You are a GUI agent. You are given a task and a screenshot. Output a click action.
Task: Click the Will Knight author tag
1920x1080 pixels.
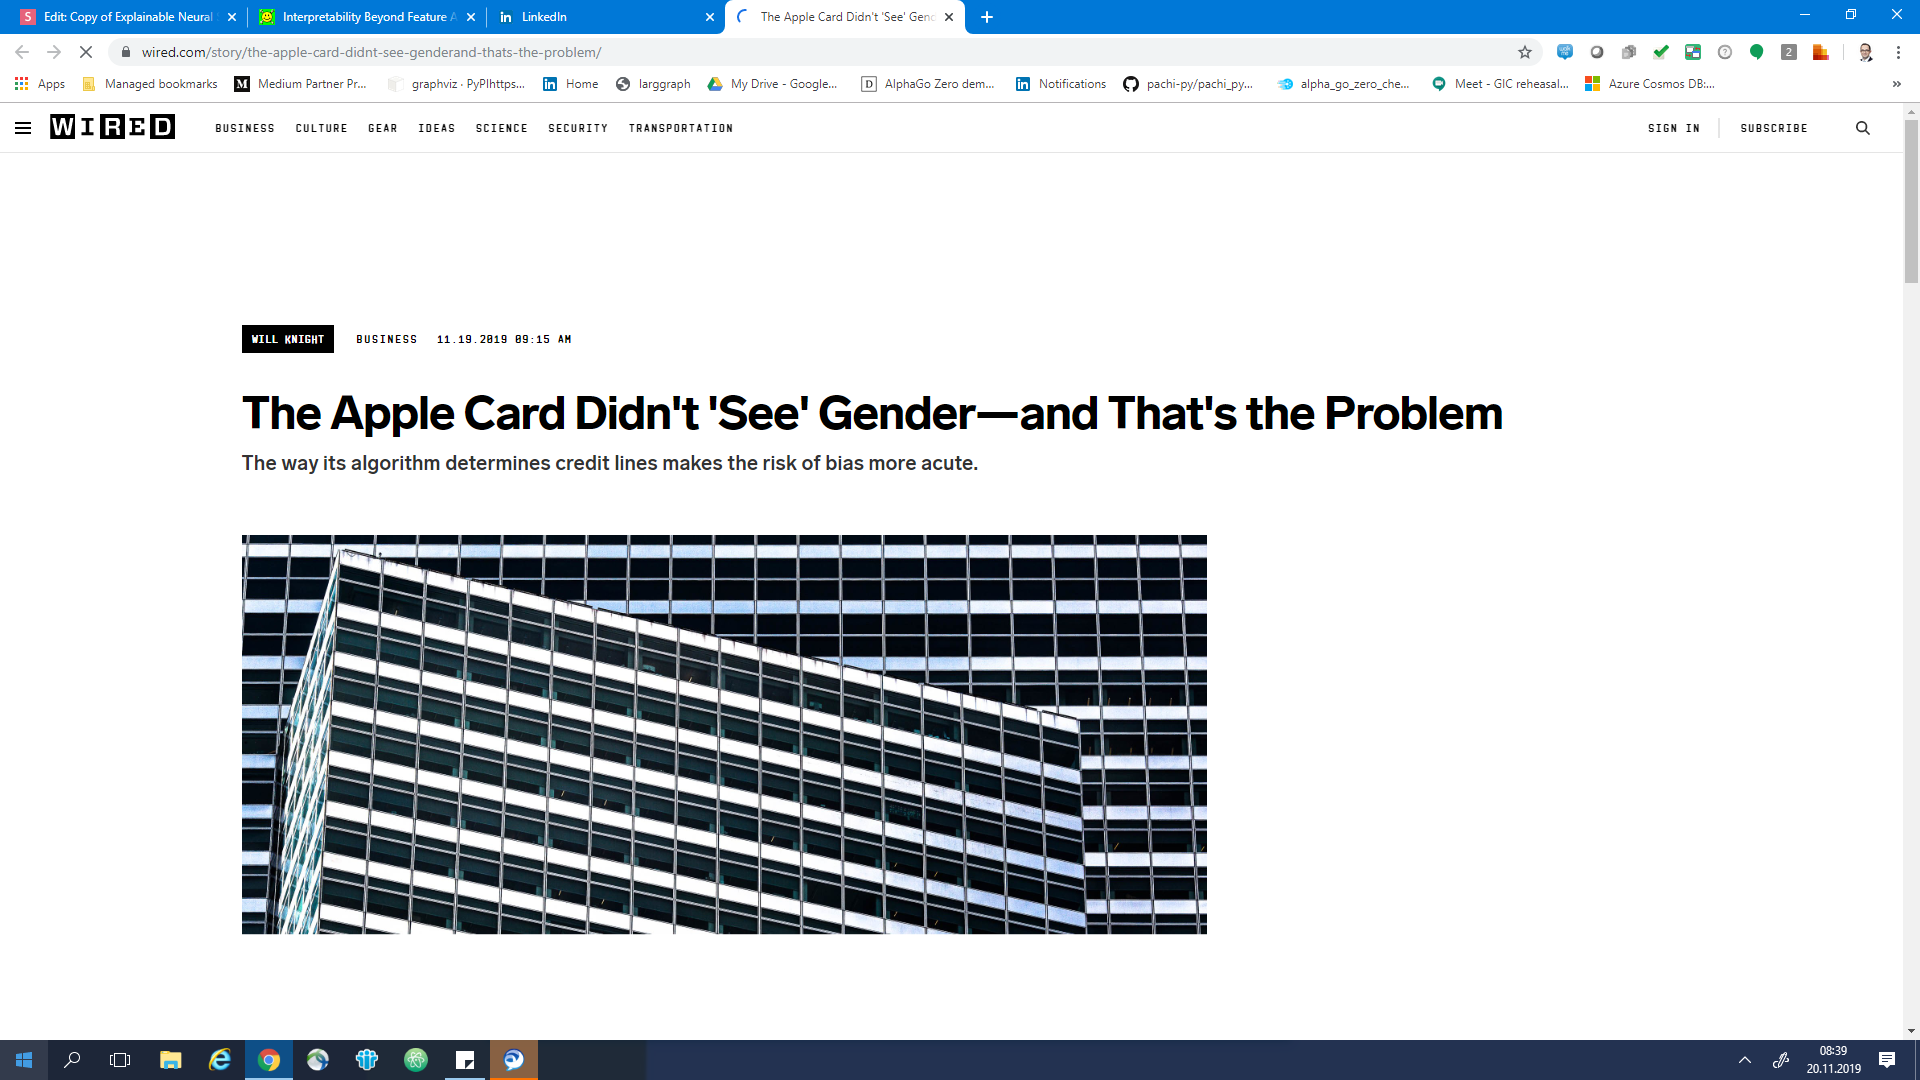pos(288,339)
